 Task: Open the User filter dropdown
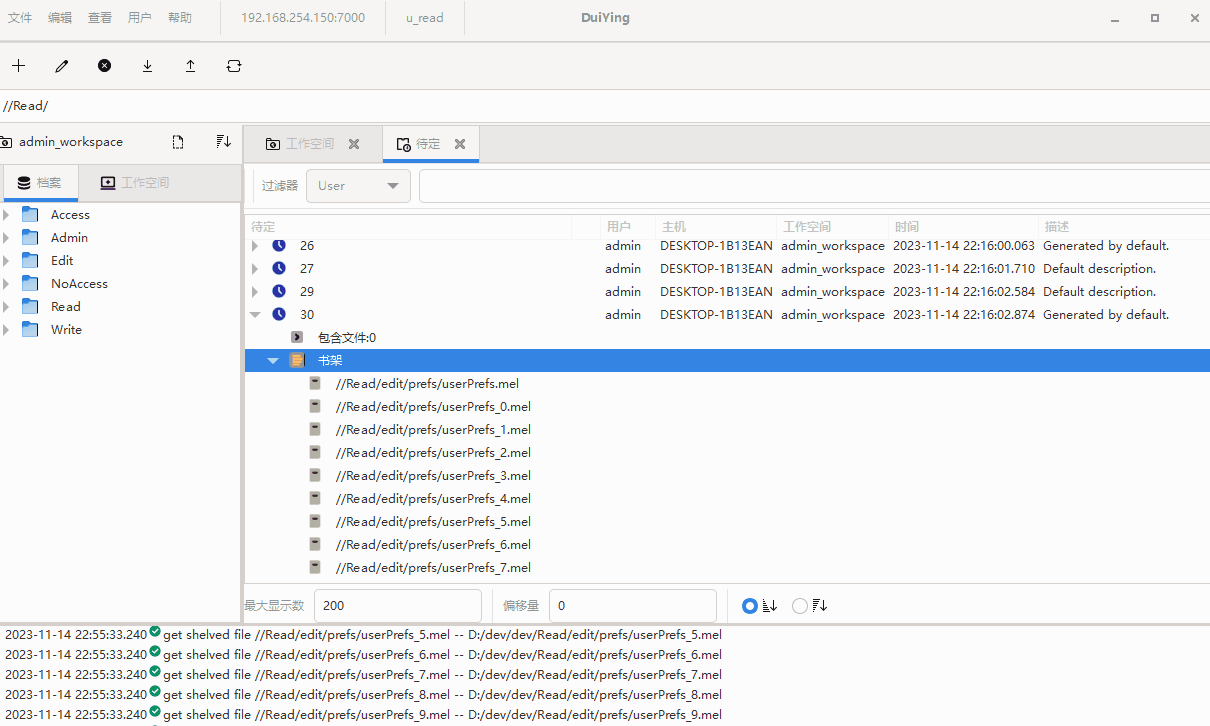pos(358,186)
